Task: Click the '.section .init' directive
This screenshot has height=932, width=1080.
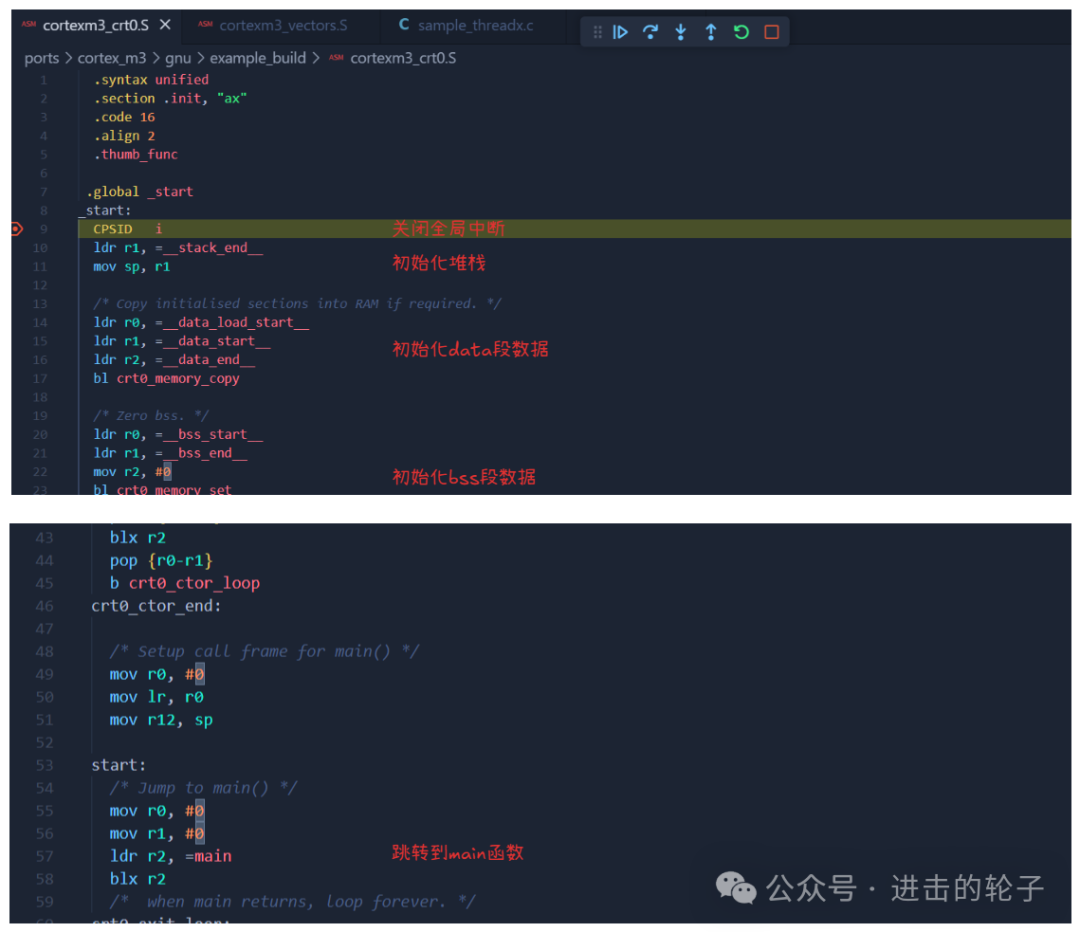Action: point(170,99)
